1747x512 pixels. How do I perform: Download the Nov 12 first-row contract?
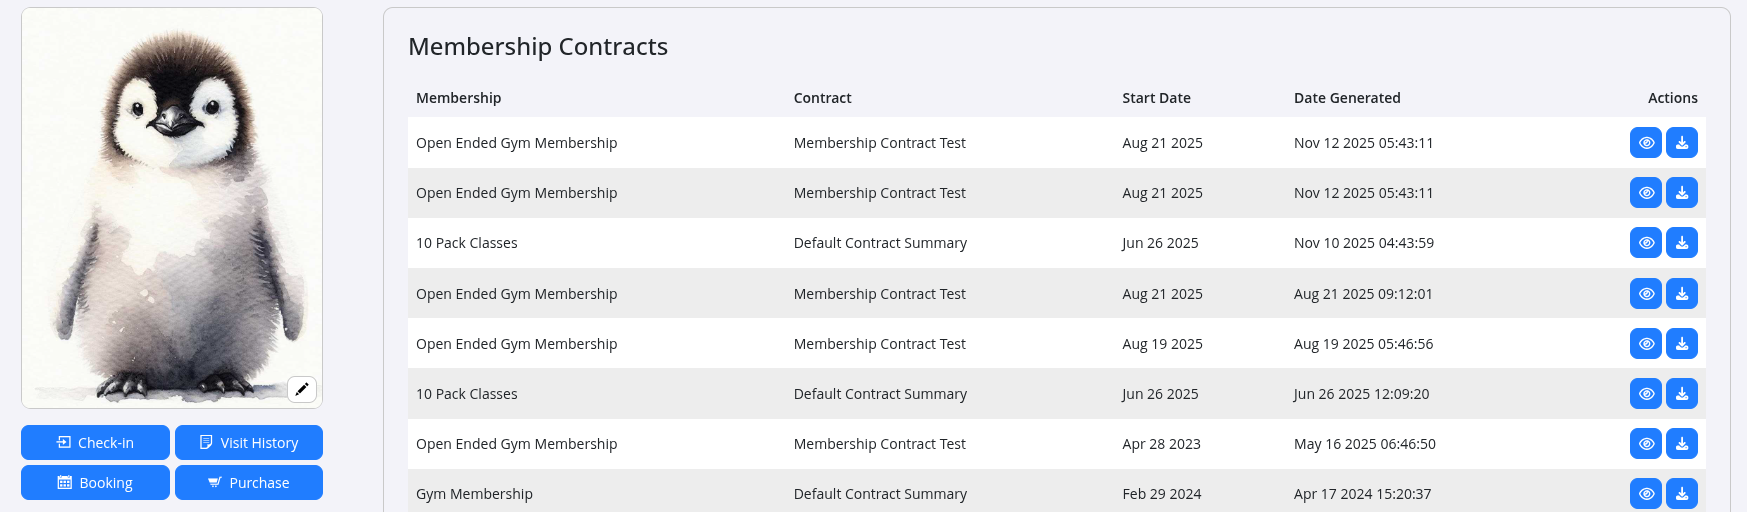click(x=1682, y=143)
